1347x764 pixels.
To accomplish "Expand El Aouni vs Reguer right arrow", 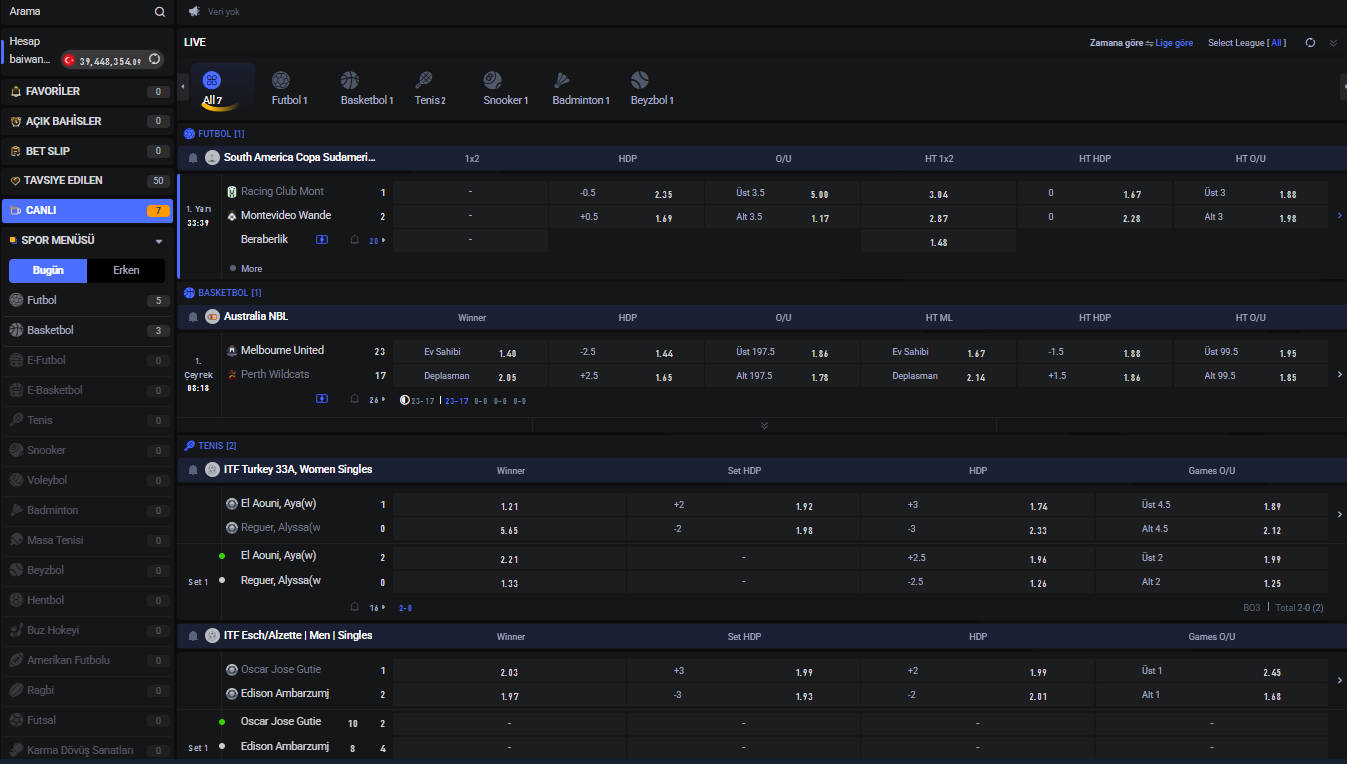I will coord(1339,514).
